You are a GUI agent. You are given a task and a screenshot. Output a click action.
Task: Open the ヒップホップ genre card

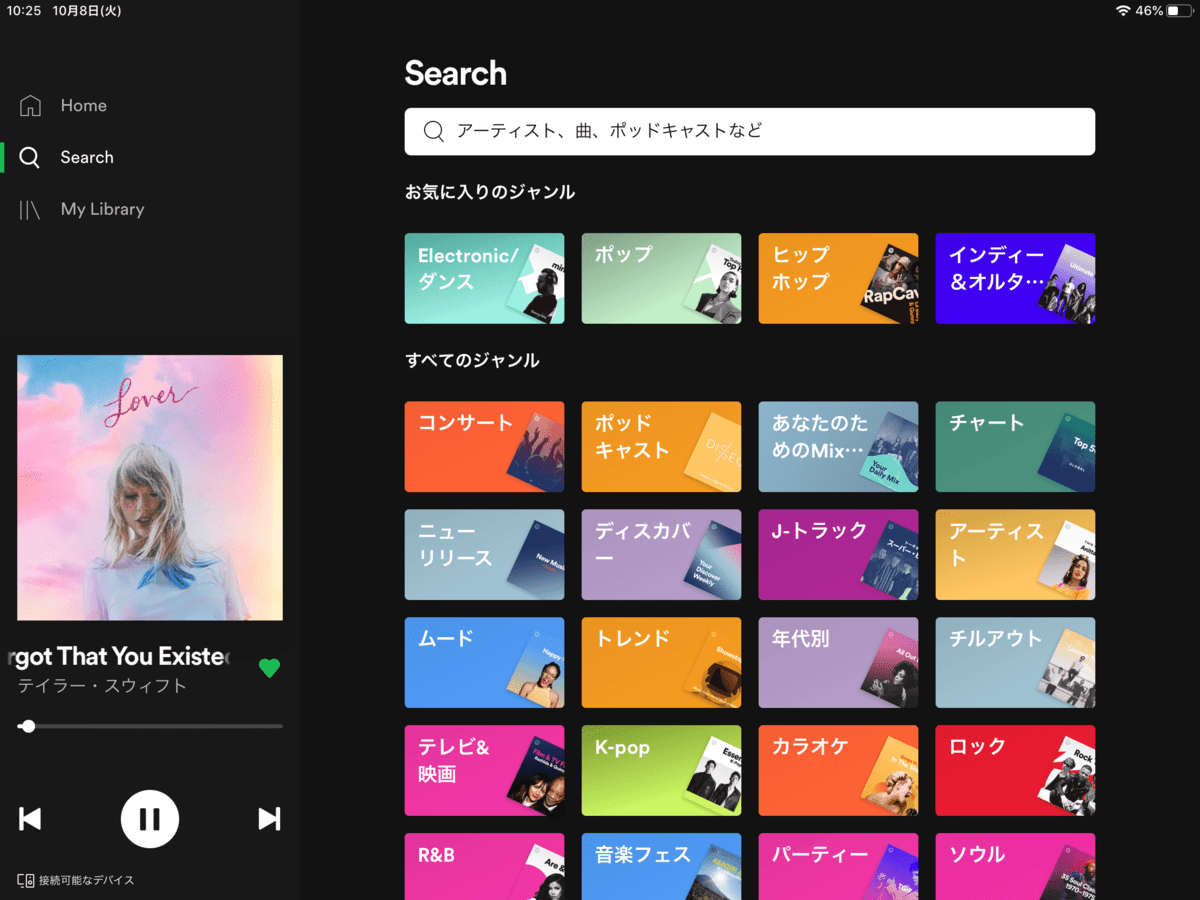tap(838, 279)
